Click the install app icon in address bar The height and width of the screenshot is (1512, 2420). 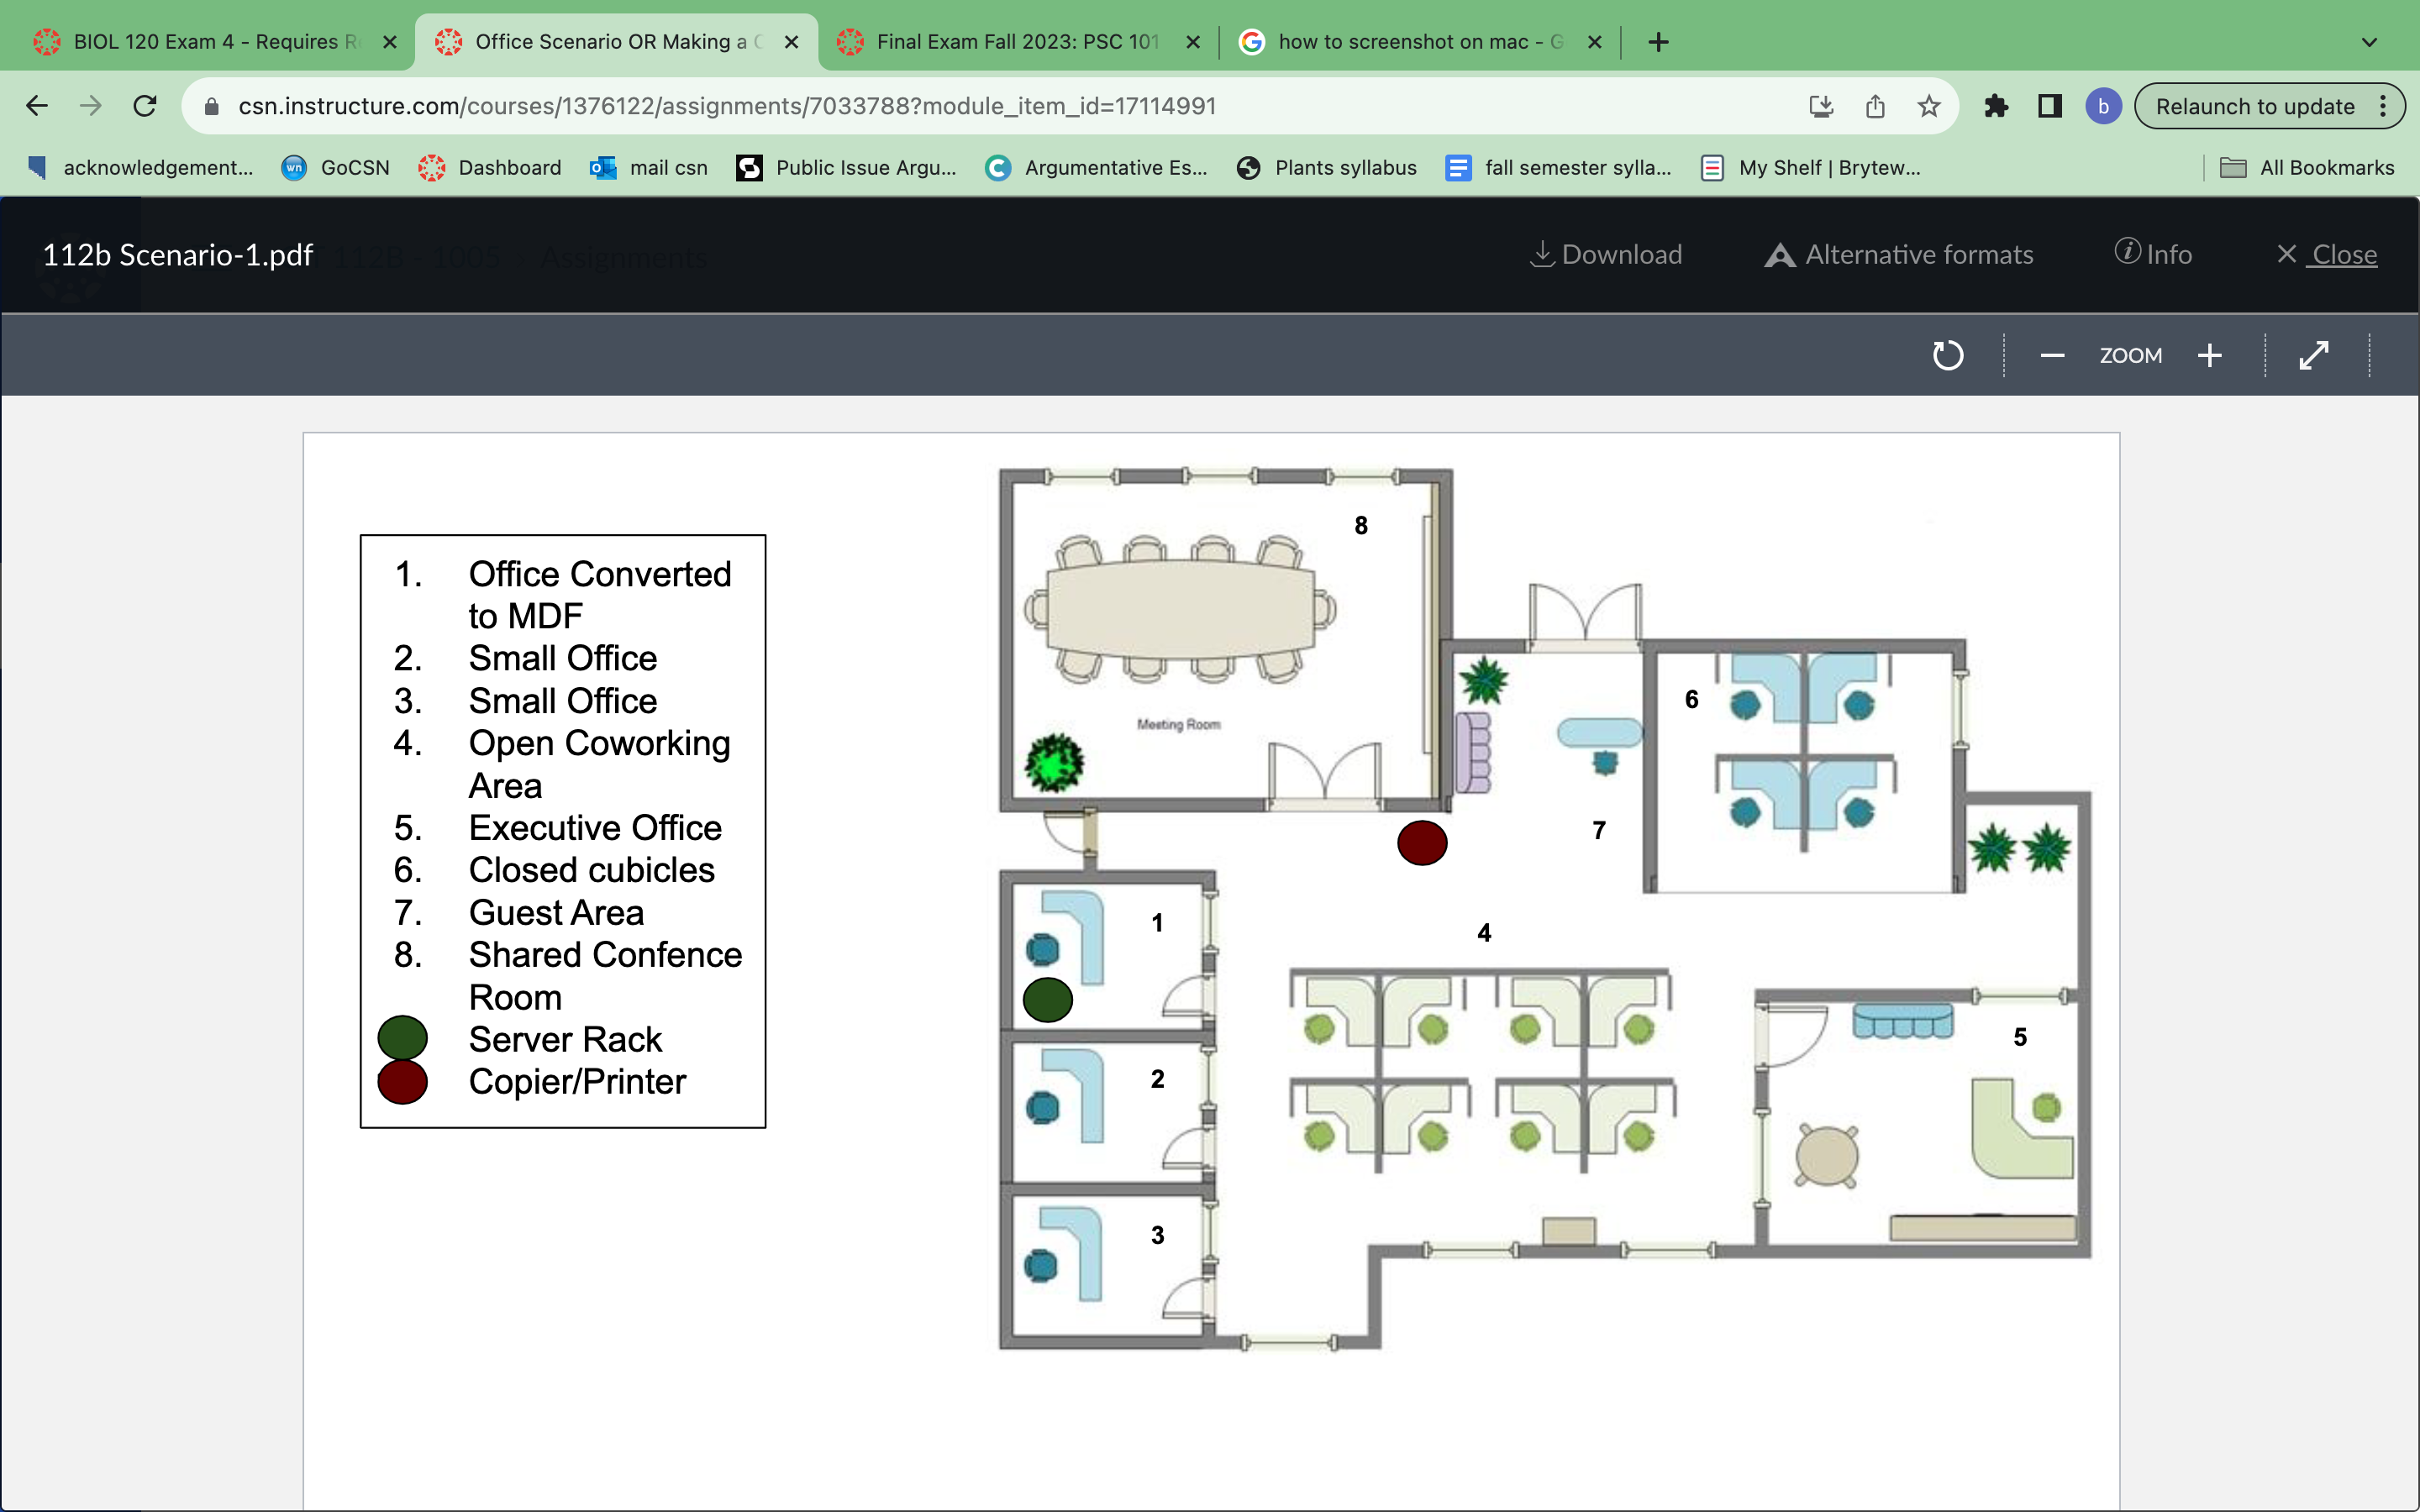[1821, 106]
